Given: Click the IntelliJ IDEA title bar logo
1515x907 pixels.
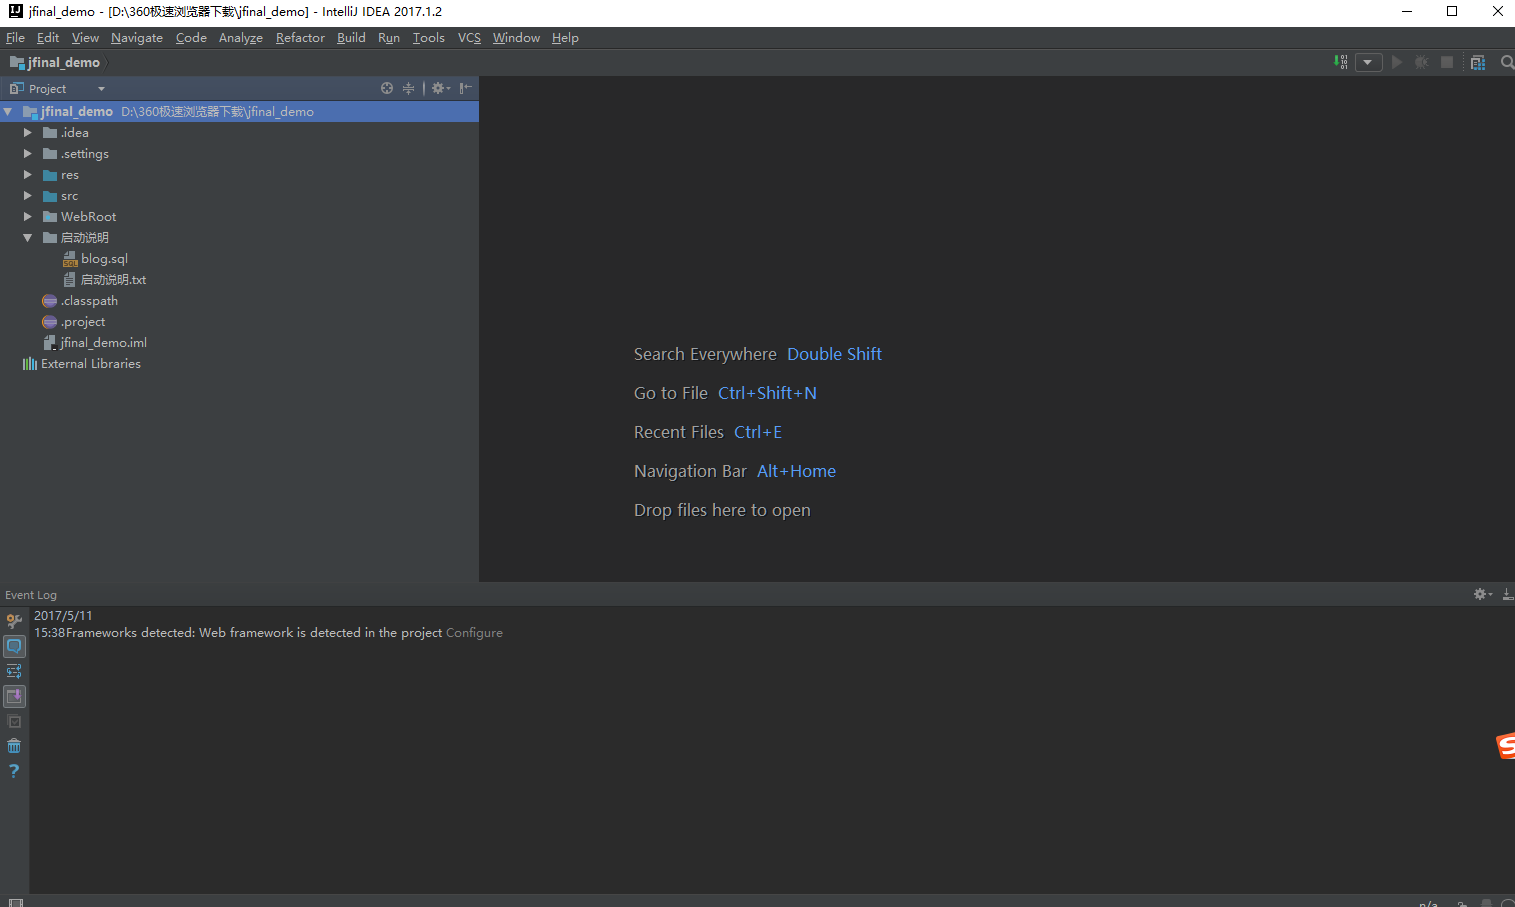Looking at the screenshot, I should (15, 11).
